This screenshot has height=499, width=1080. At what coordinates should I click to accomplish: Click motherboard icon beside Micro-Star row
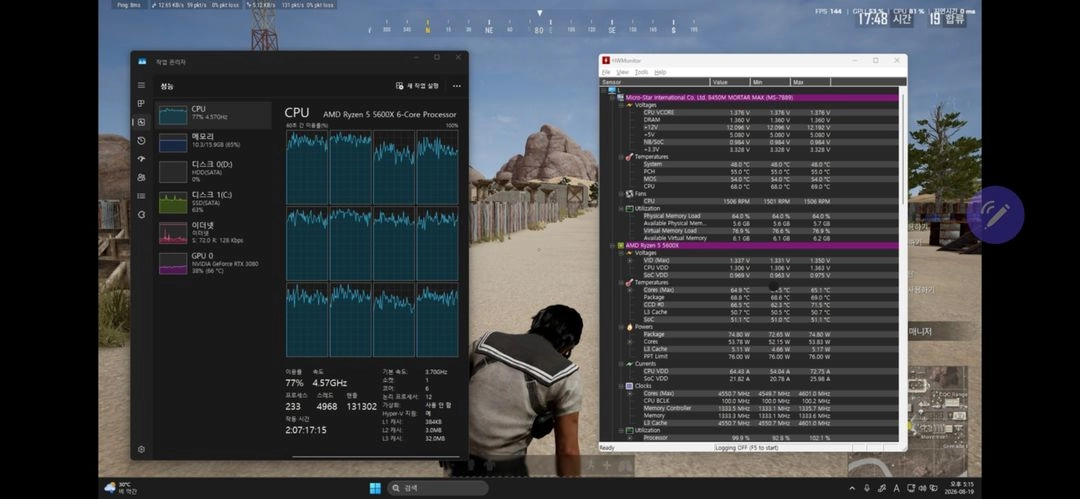(620, 98)
